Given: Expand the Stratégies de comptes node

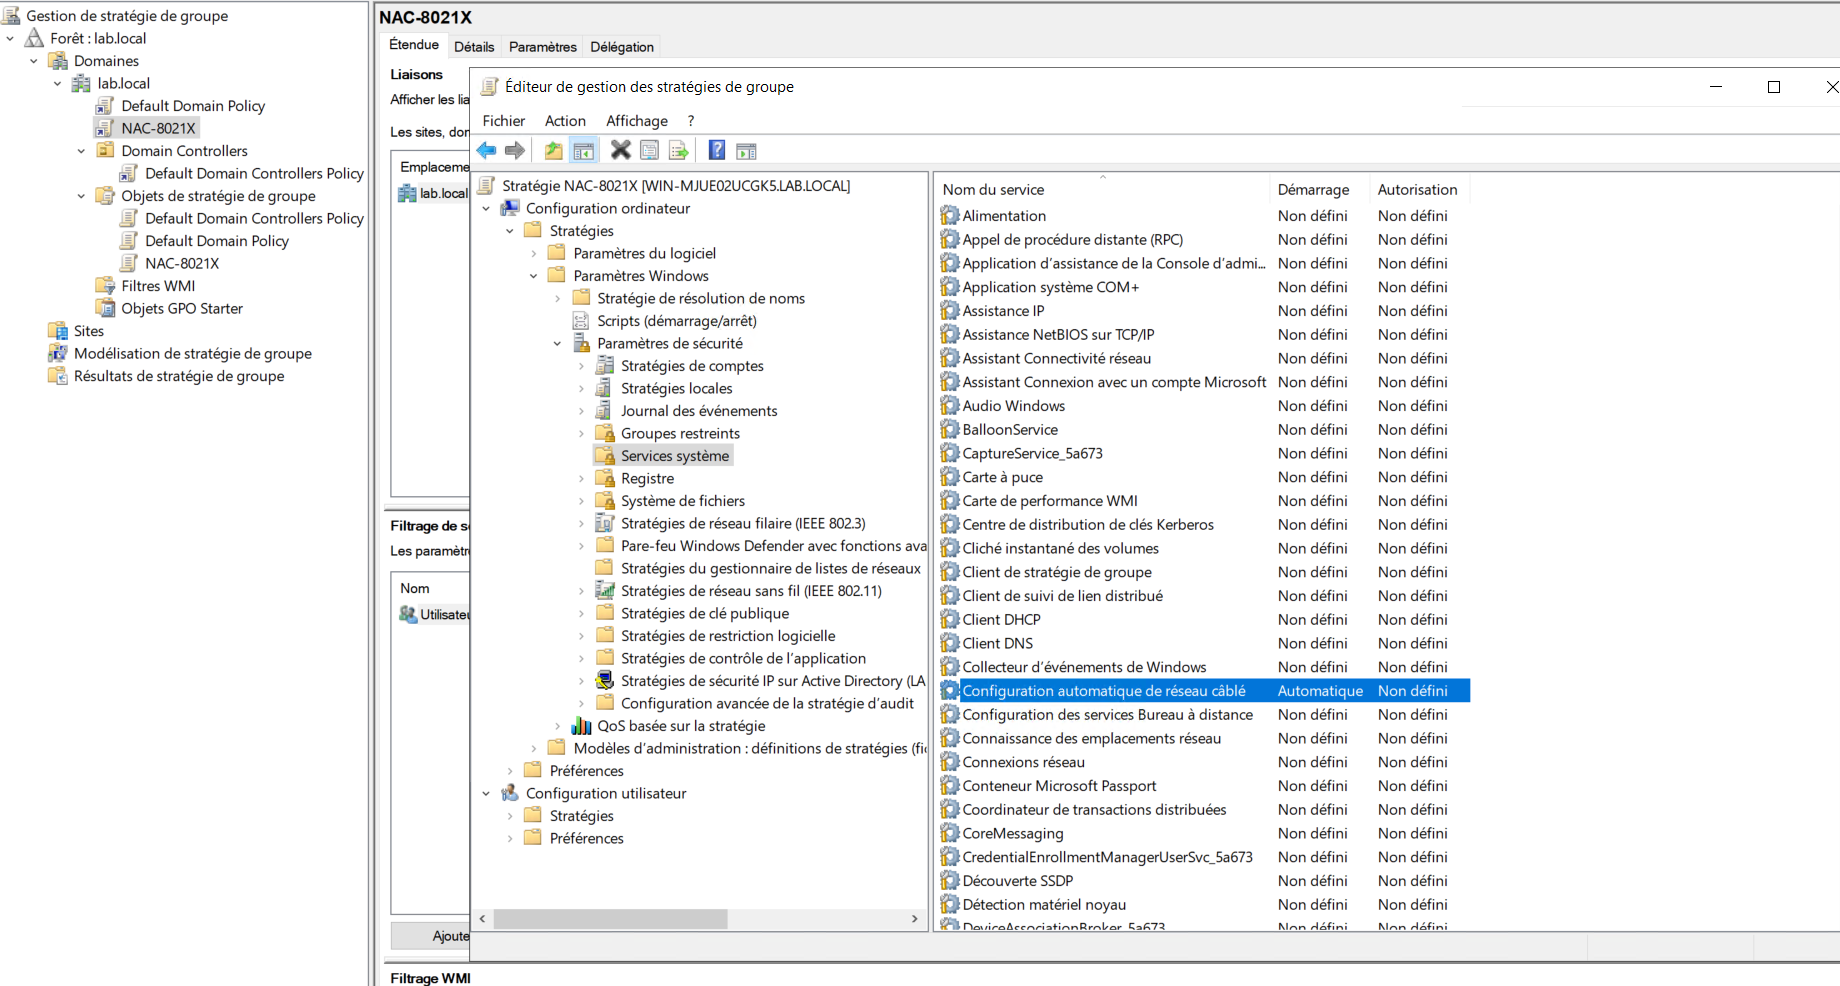Looking at the screenshot, I should pyautogui.click(x=581, y=366).
